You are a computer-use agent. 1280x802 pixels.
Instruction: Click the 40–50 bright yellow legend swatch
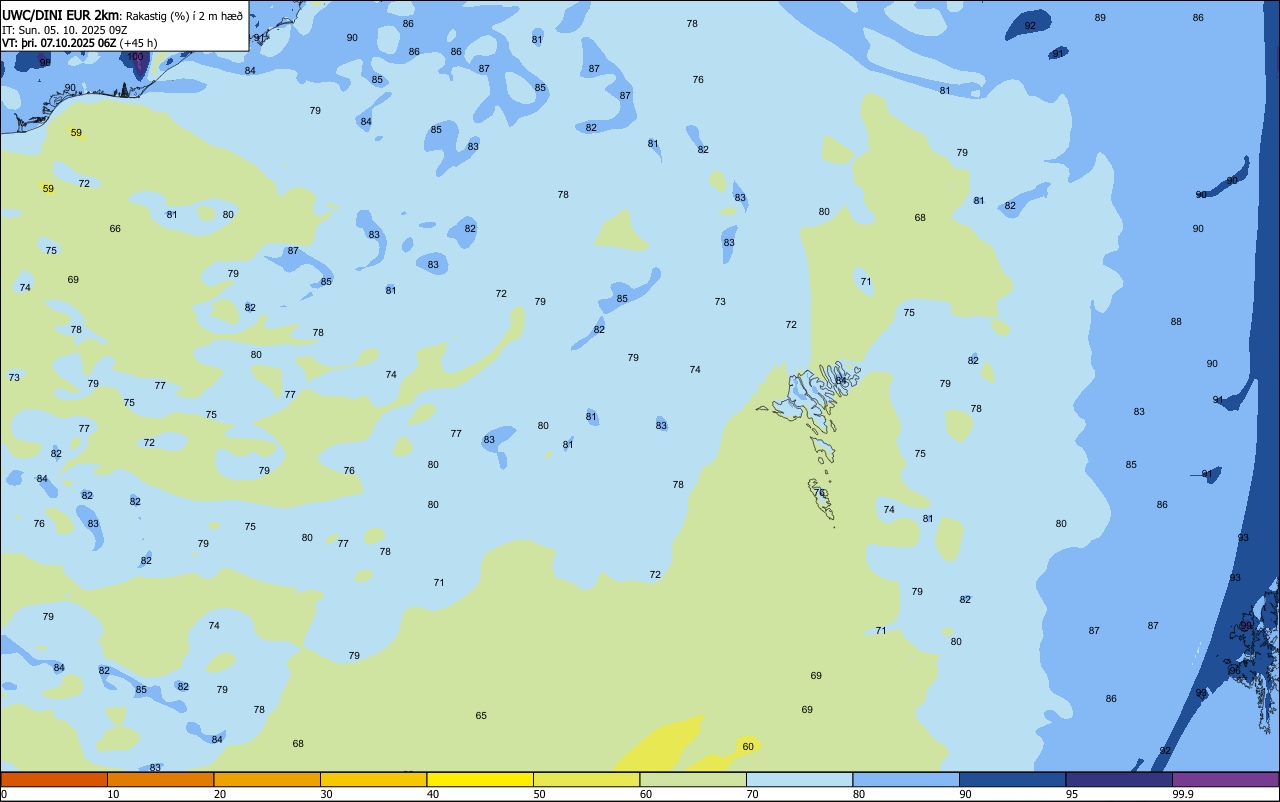480,780
